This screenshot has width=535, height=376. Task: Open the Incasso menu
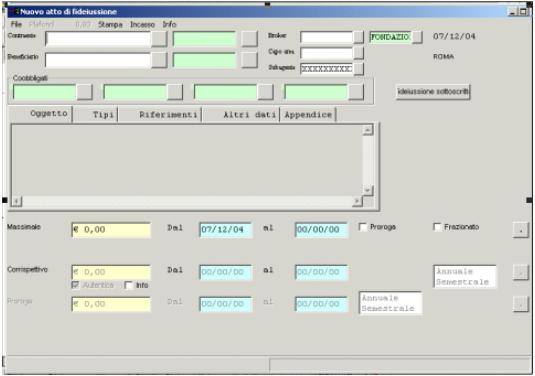pos(142,25)
